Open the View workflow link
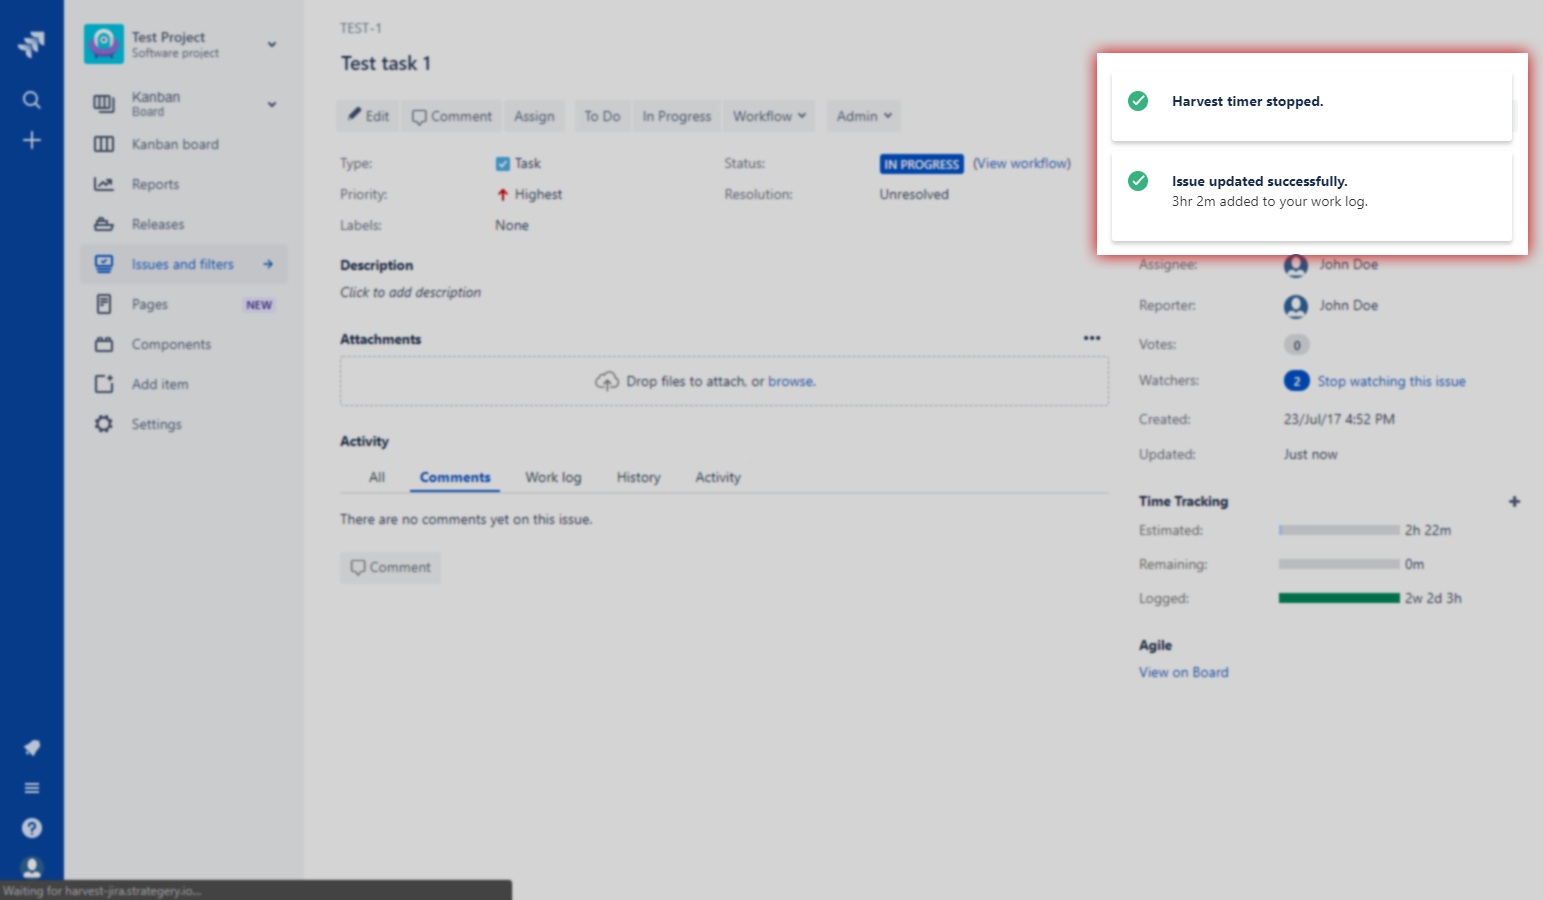 (x=1021, y=163)
